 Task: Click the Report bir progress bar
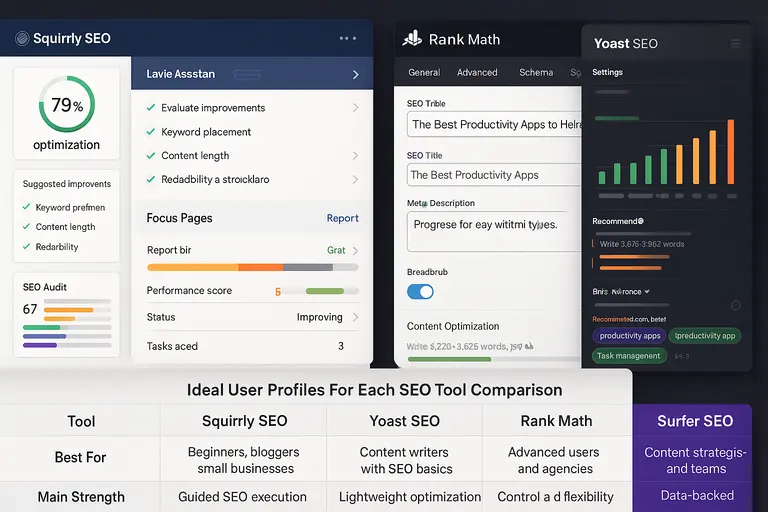click(253, 268)
